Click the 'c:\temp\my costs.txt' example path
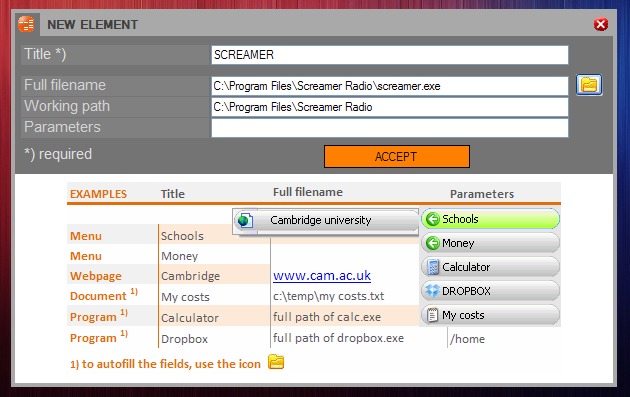Screen dimensions: 630x397 (x=328, y=296)
